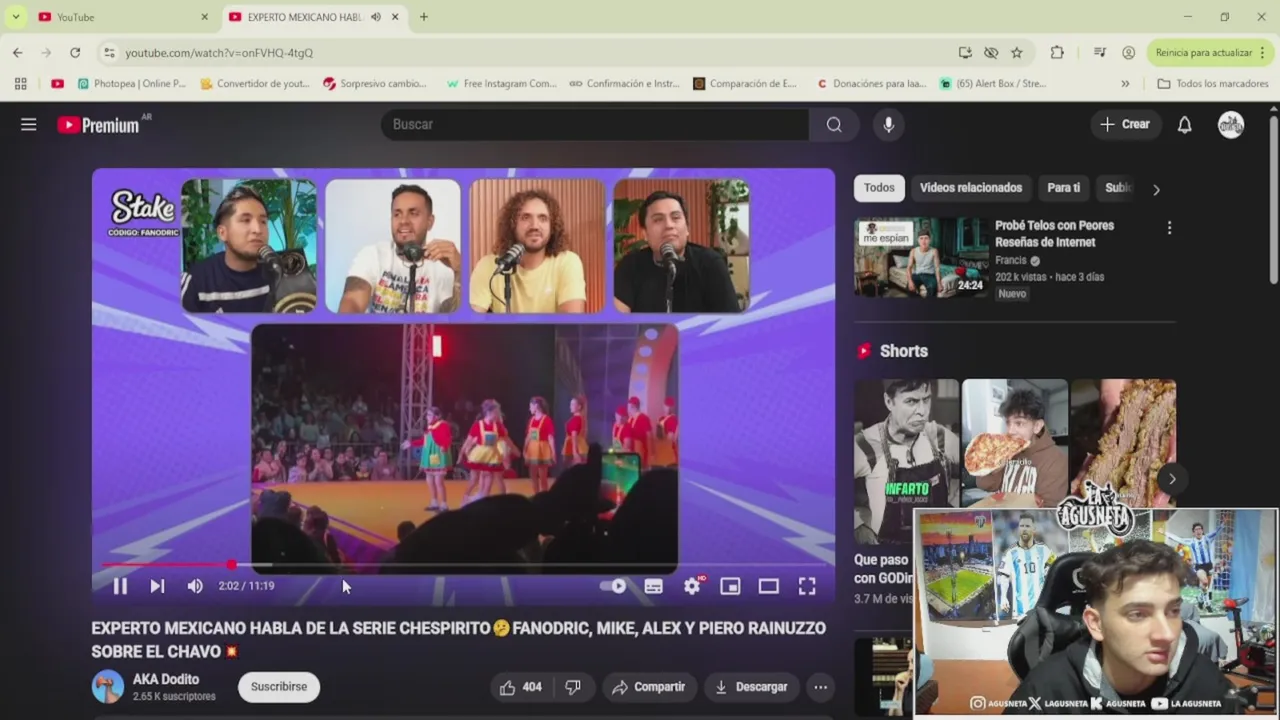This screenshot has height=720, width=1280.
Task: Click Reinicia para actualizar button
Action: [1204, 52]
